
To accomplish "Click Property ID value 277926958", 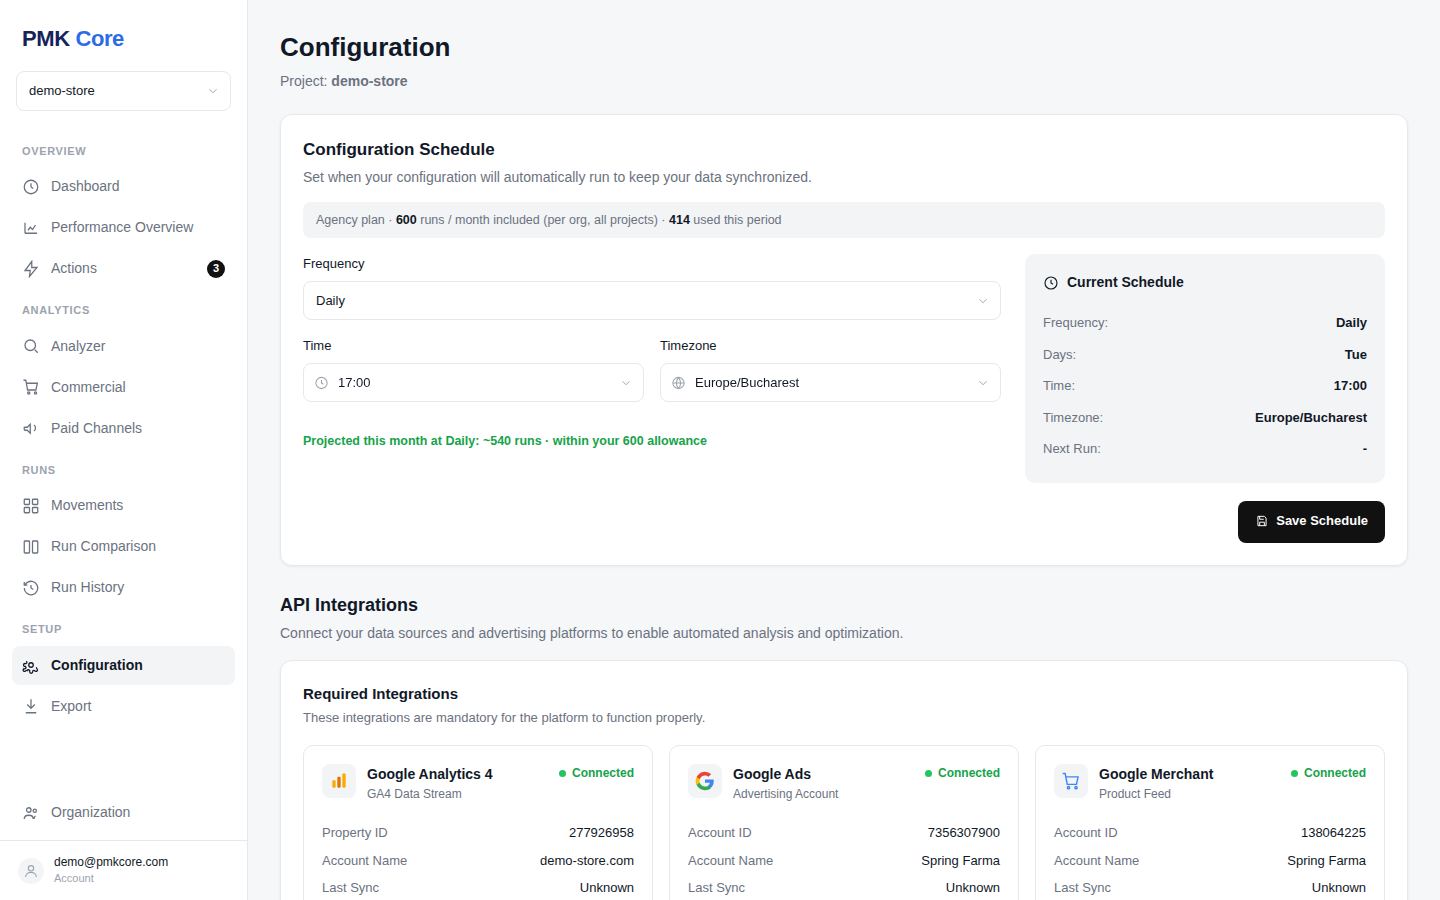I will point(601,833).
